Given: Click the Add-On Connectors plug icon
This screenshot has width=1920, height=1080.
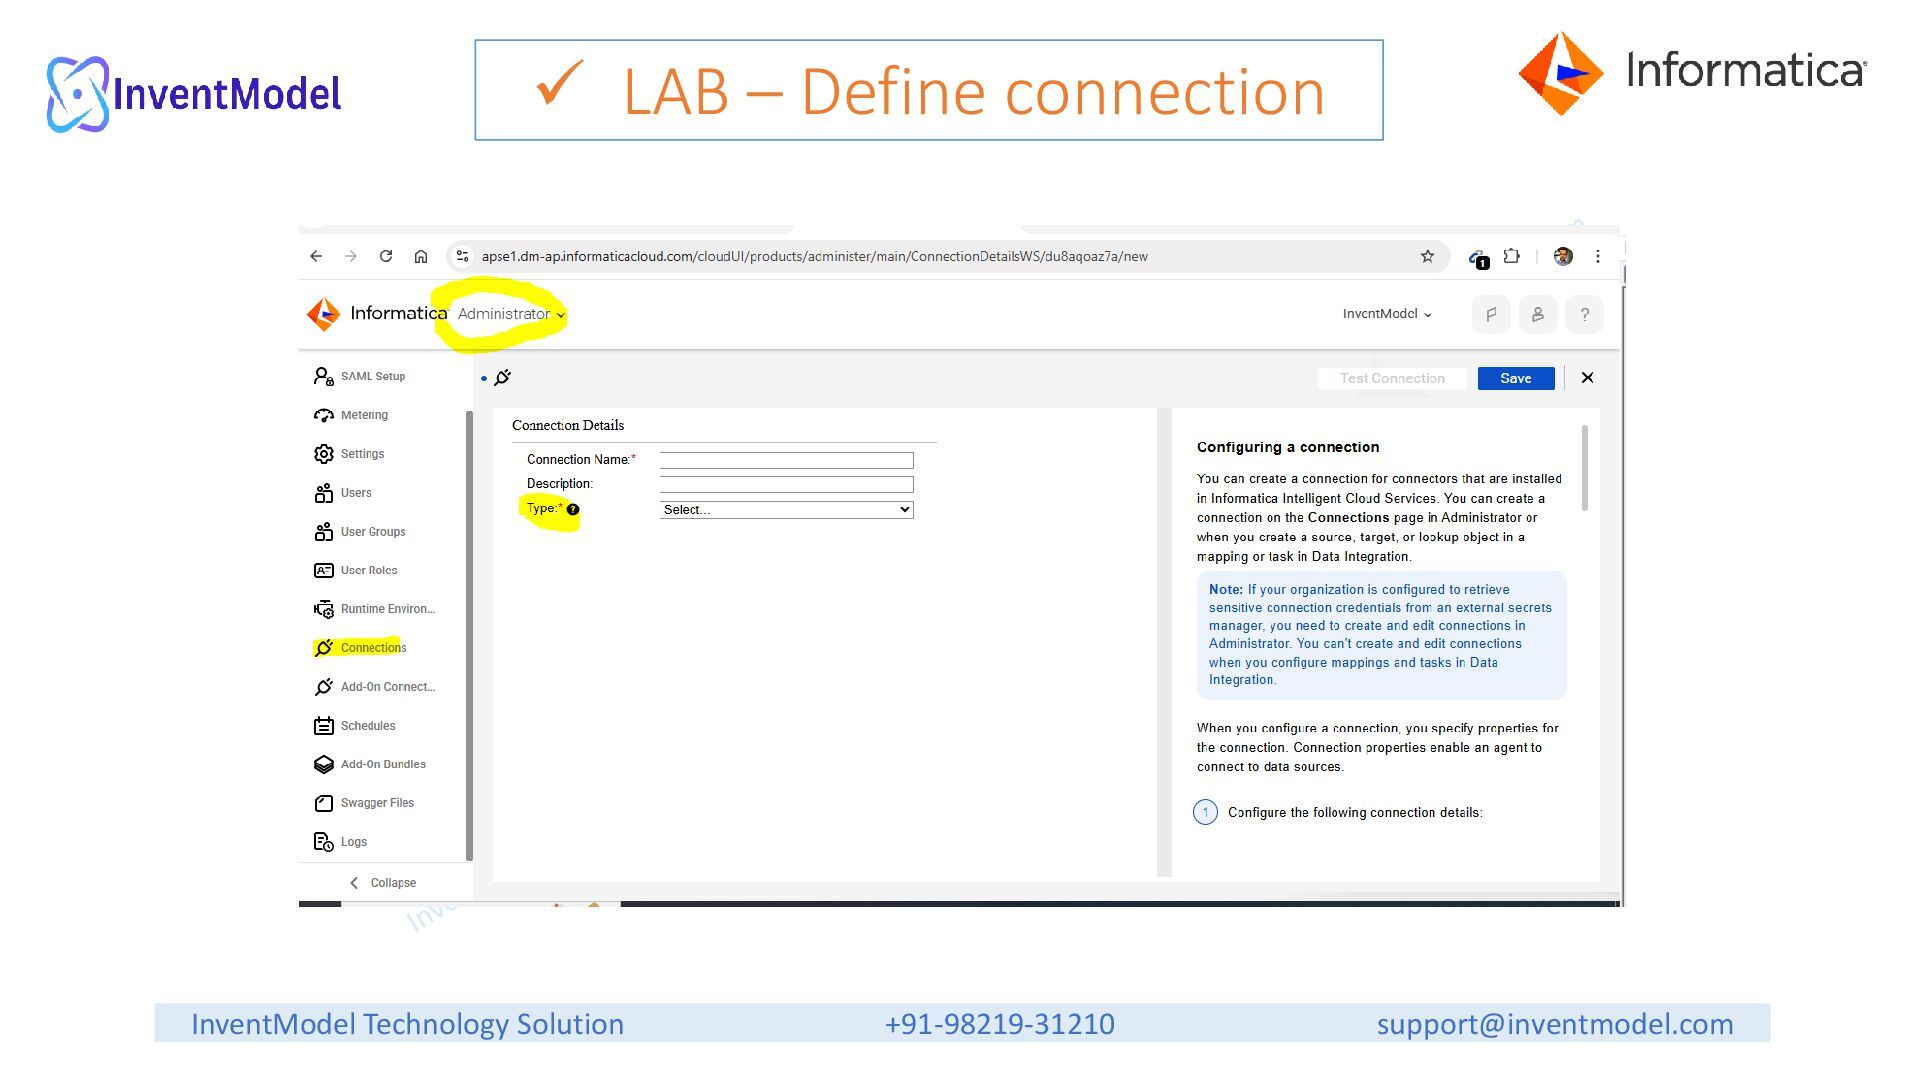Looking at the screenshot, I should click(x=324, y=687).
